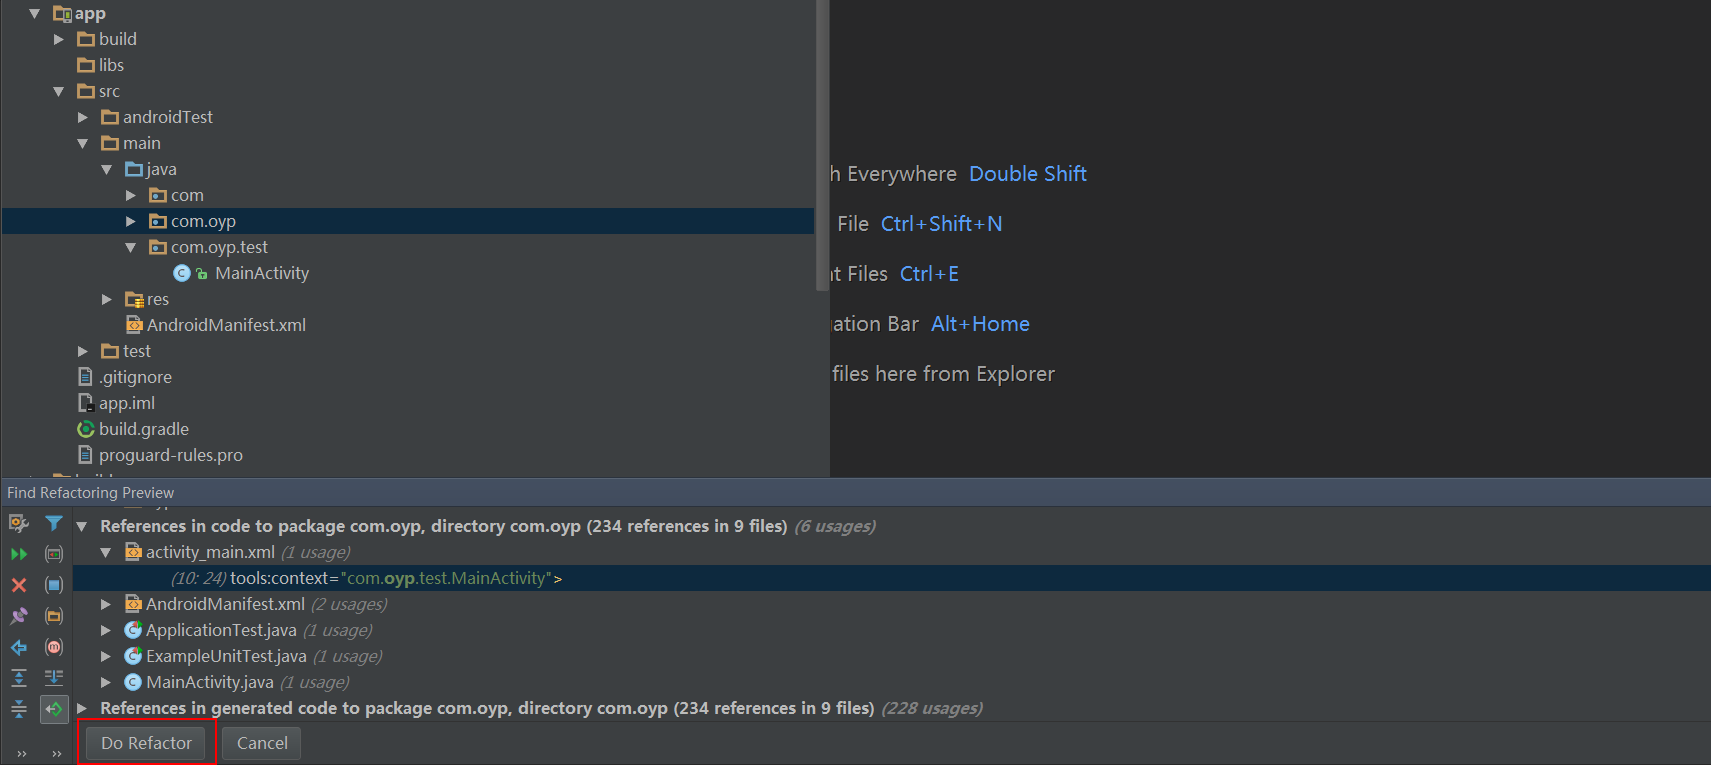Show more second toolbar column actions chevron
Image resolution: width=1711 pixels, height=765 pixels.
click(x=57, y=754)
